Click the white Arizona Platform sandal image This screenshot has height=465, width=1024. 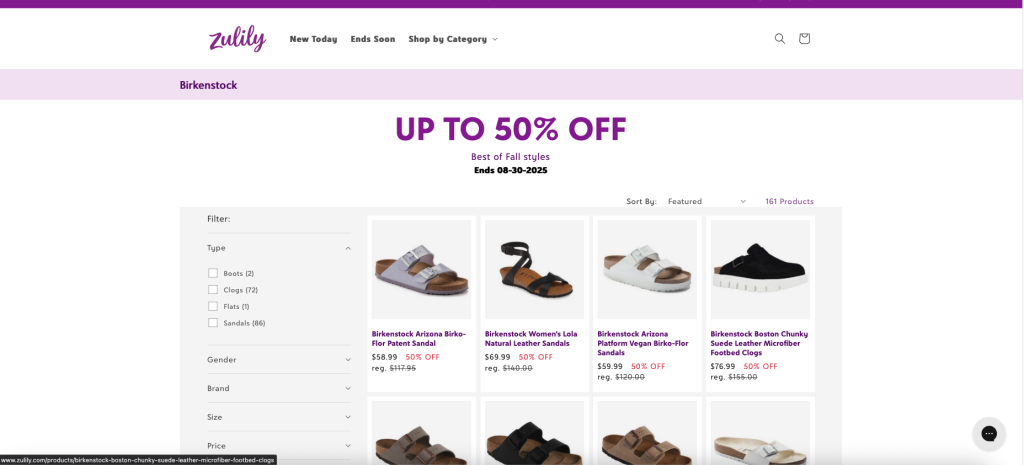[x=647, y=269]
